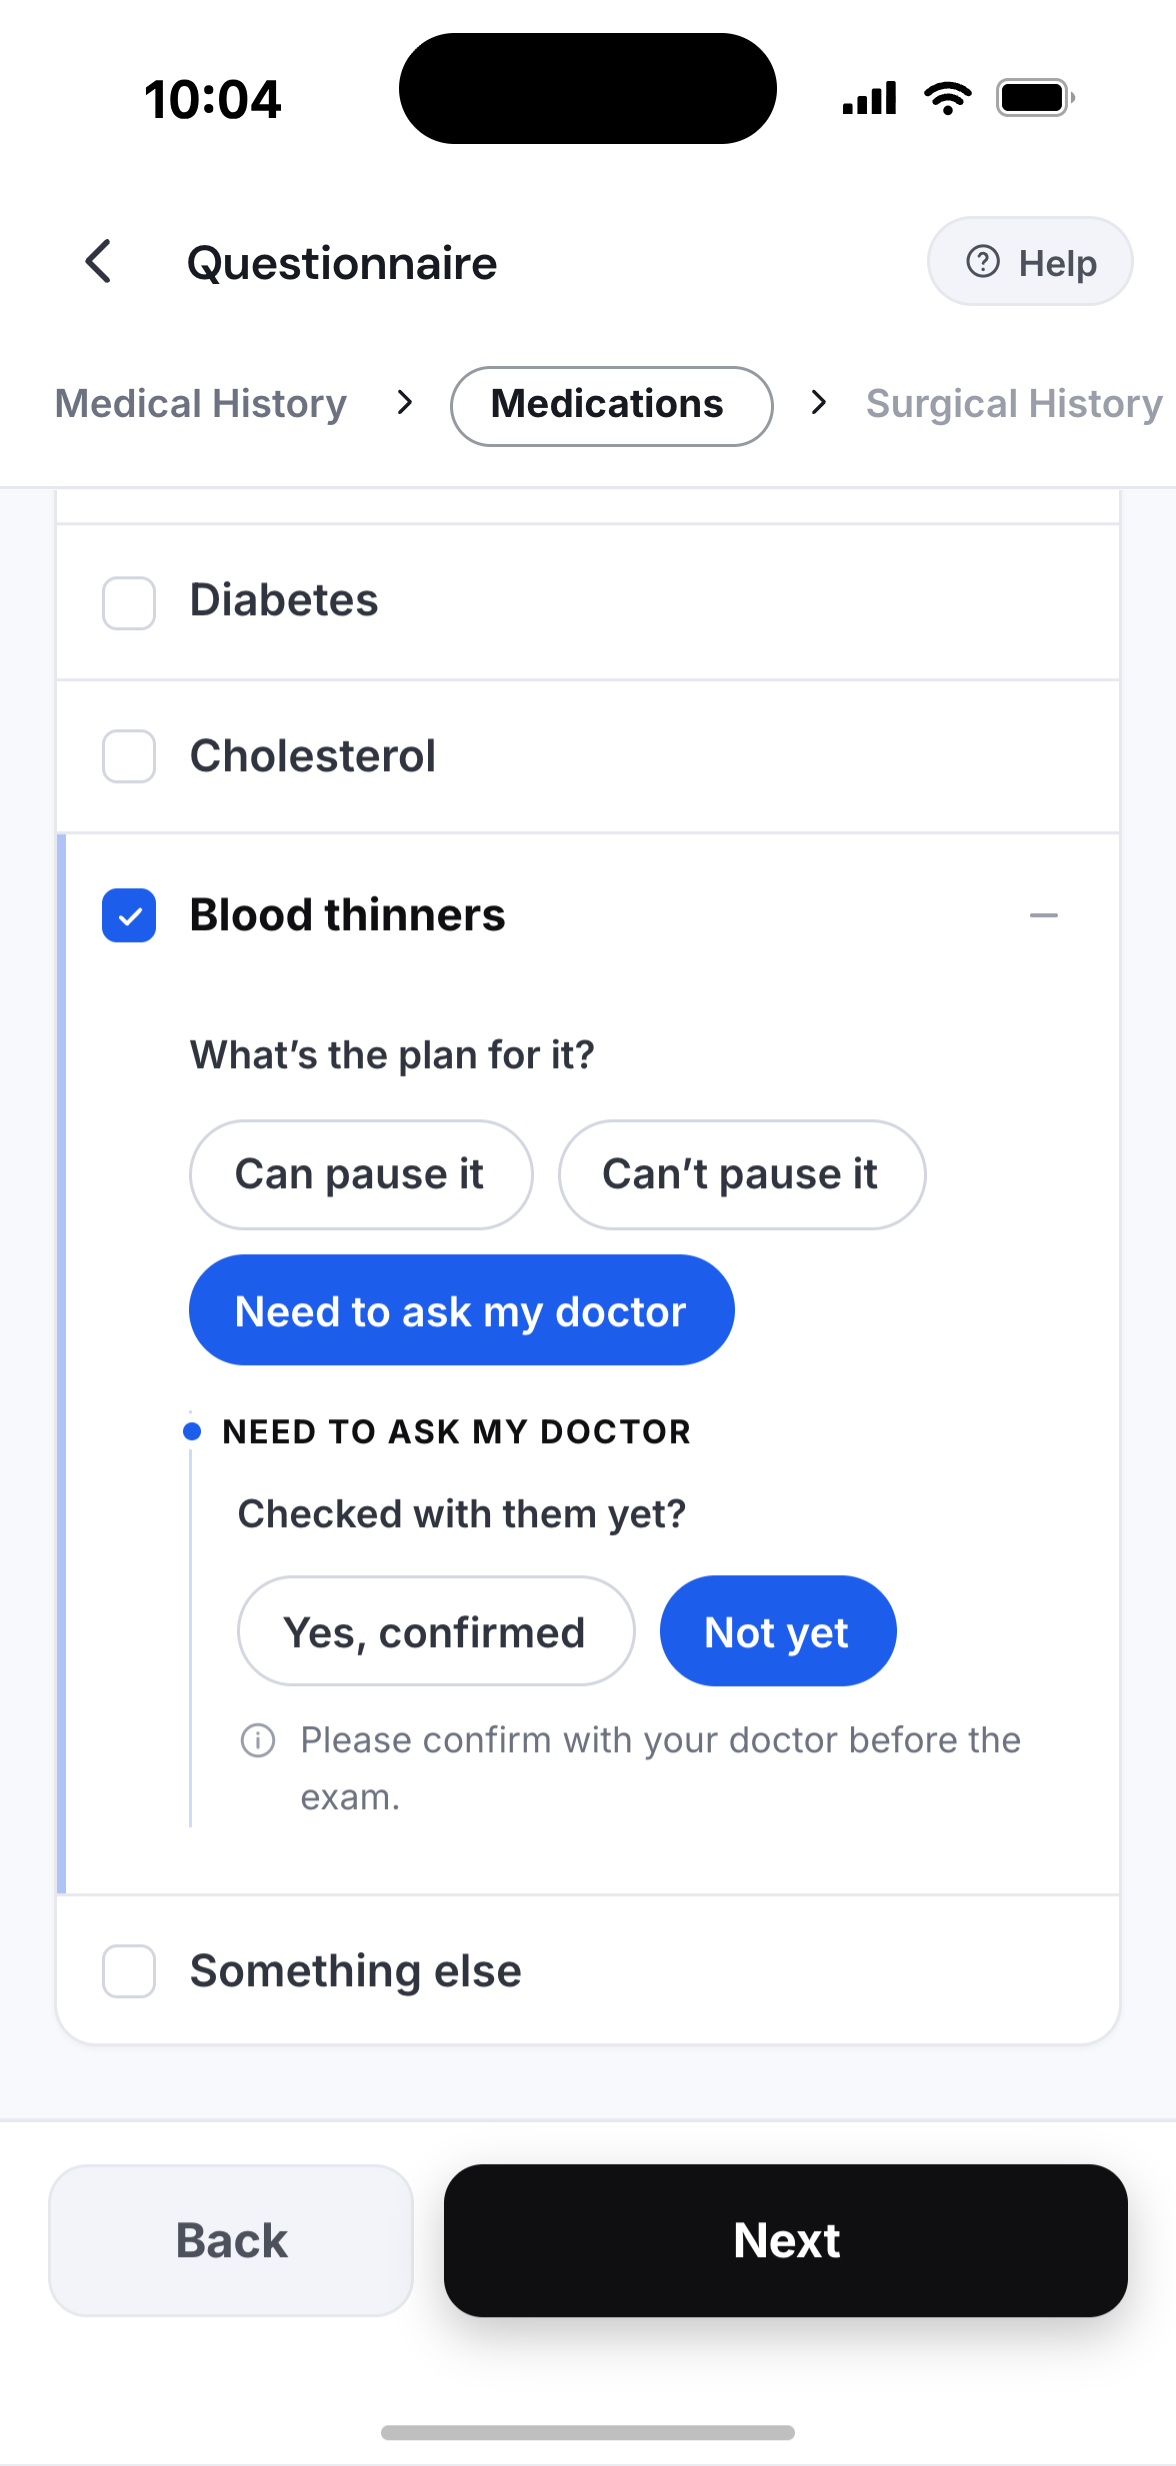Click the info icon beside doctor reminder
1176x2466 pixels.
click(258, 1741)
